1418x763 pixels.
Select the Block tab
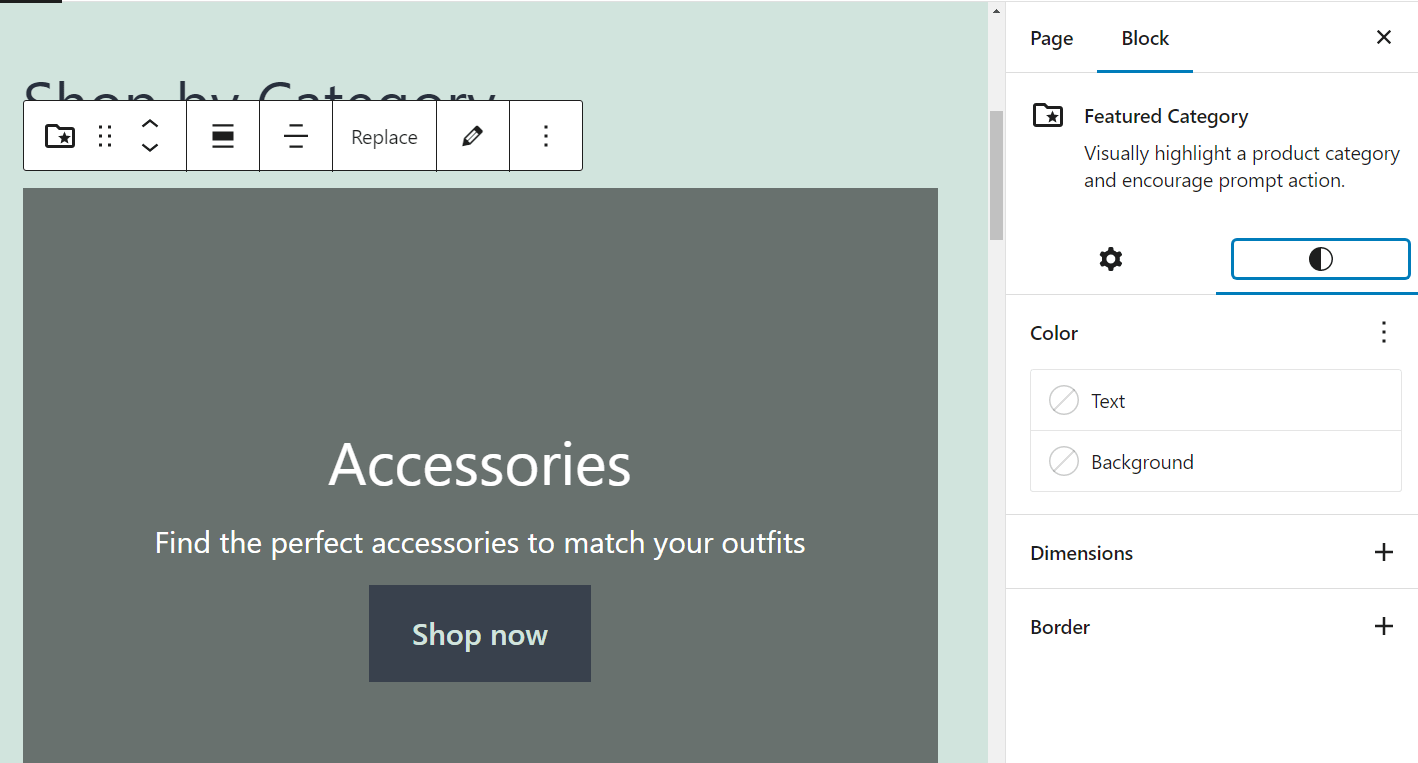point(1145,38)
